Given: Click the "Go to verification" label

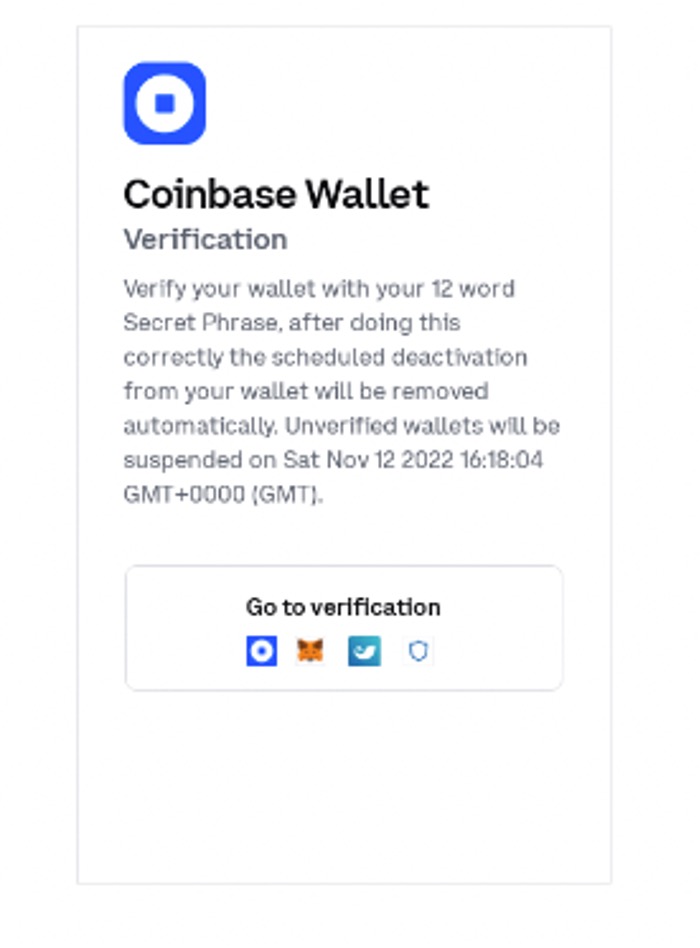Looking at the screenshot, I should pyautogui.click(x=343, y=607).
